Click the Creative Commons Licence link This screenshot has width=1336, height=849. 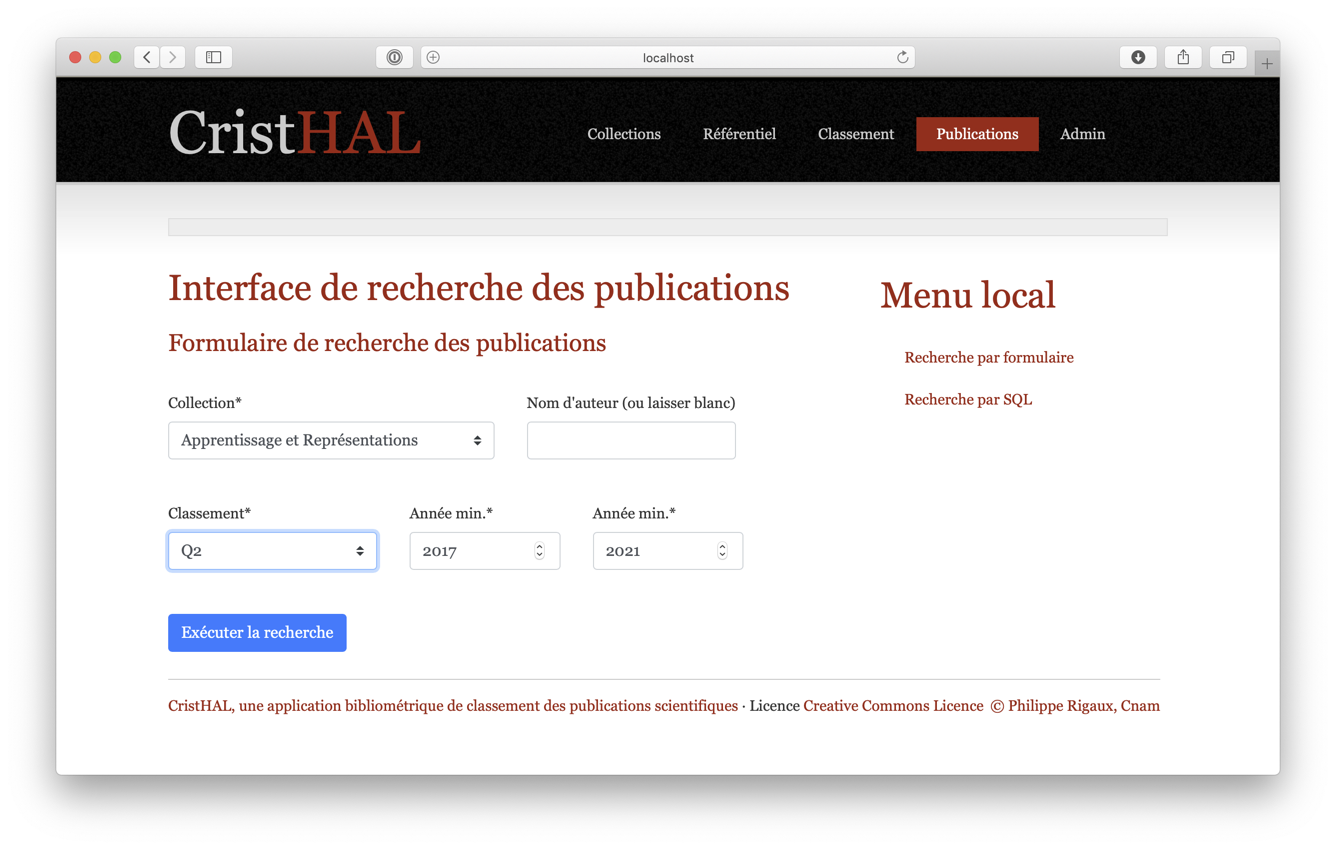(893, 706)
